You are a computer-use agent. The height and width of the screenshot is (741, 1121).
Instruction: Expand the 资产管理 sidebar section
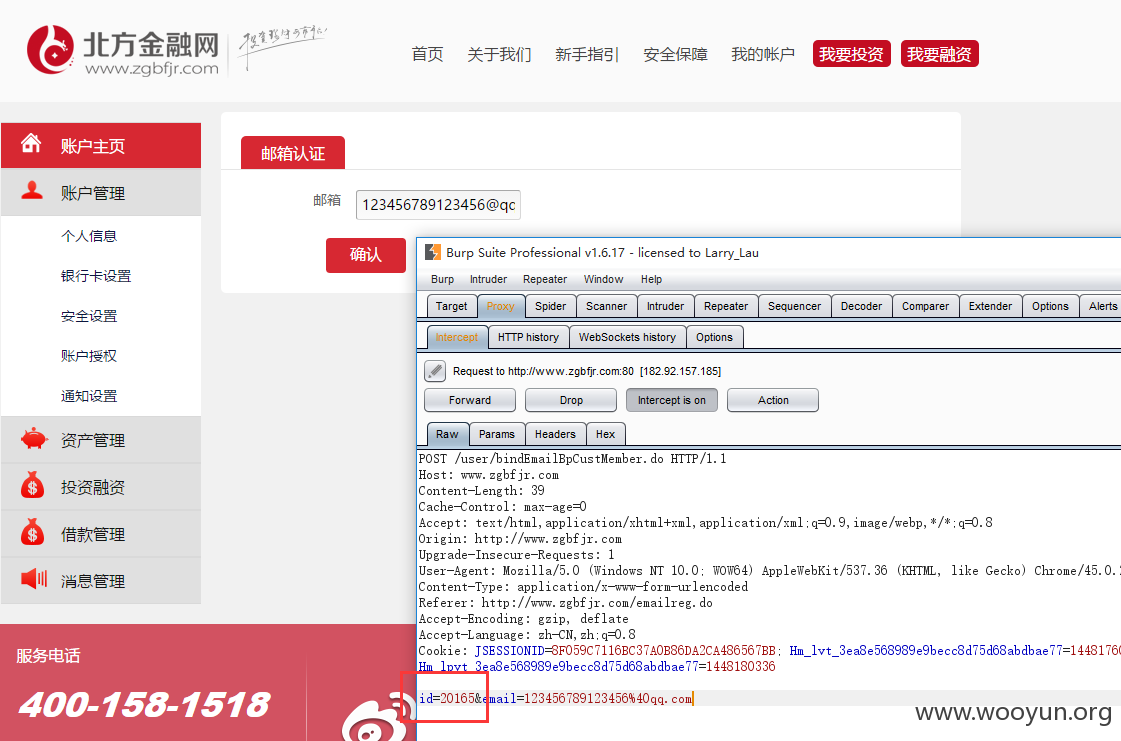pos(101,440)
